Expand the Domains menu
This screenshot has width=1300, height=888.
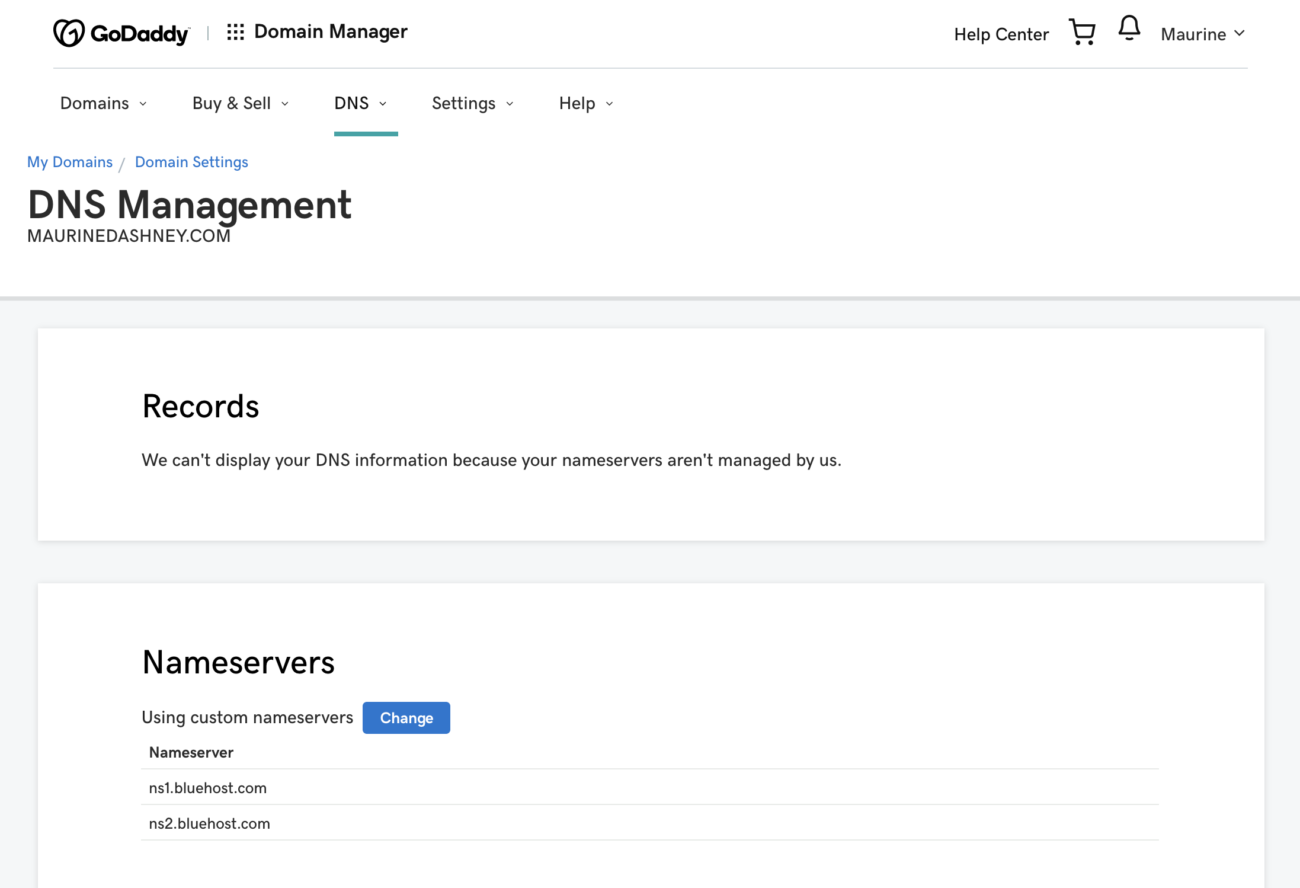point(103,103)
